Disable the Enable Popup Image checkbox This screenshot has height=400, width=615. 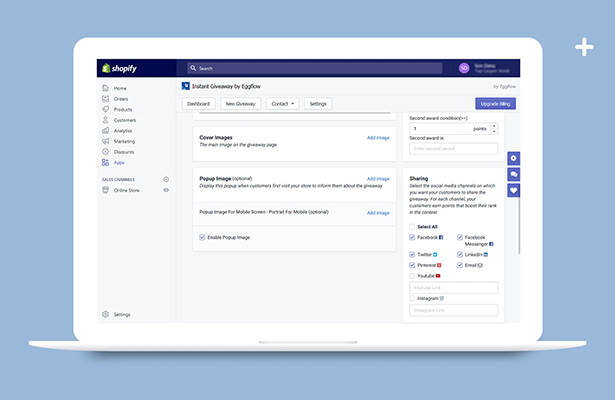[202, 237]
